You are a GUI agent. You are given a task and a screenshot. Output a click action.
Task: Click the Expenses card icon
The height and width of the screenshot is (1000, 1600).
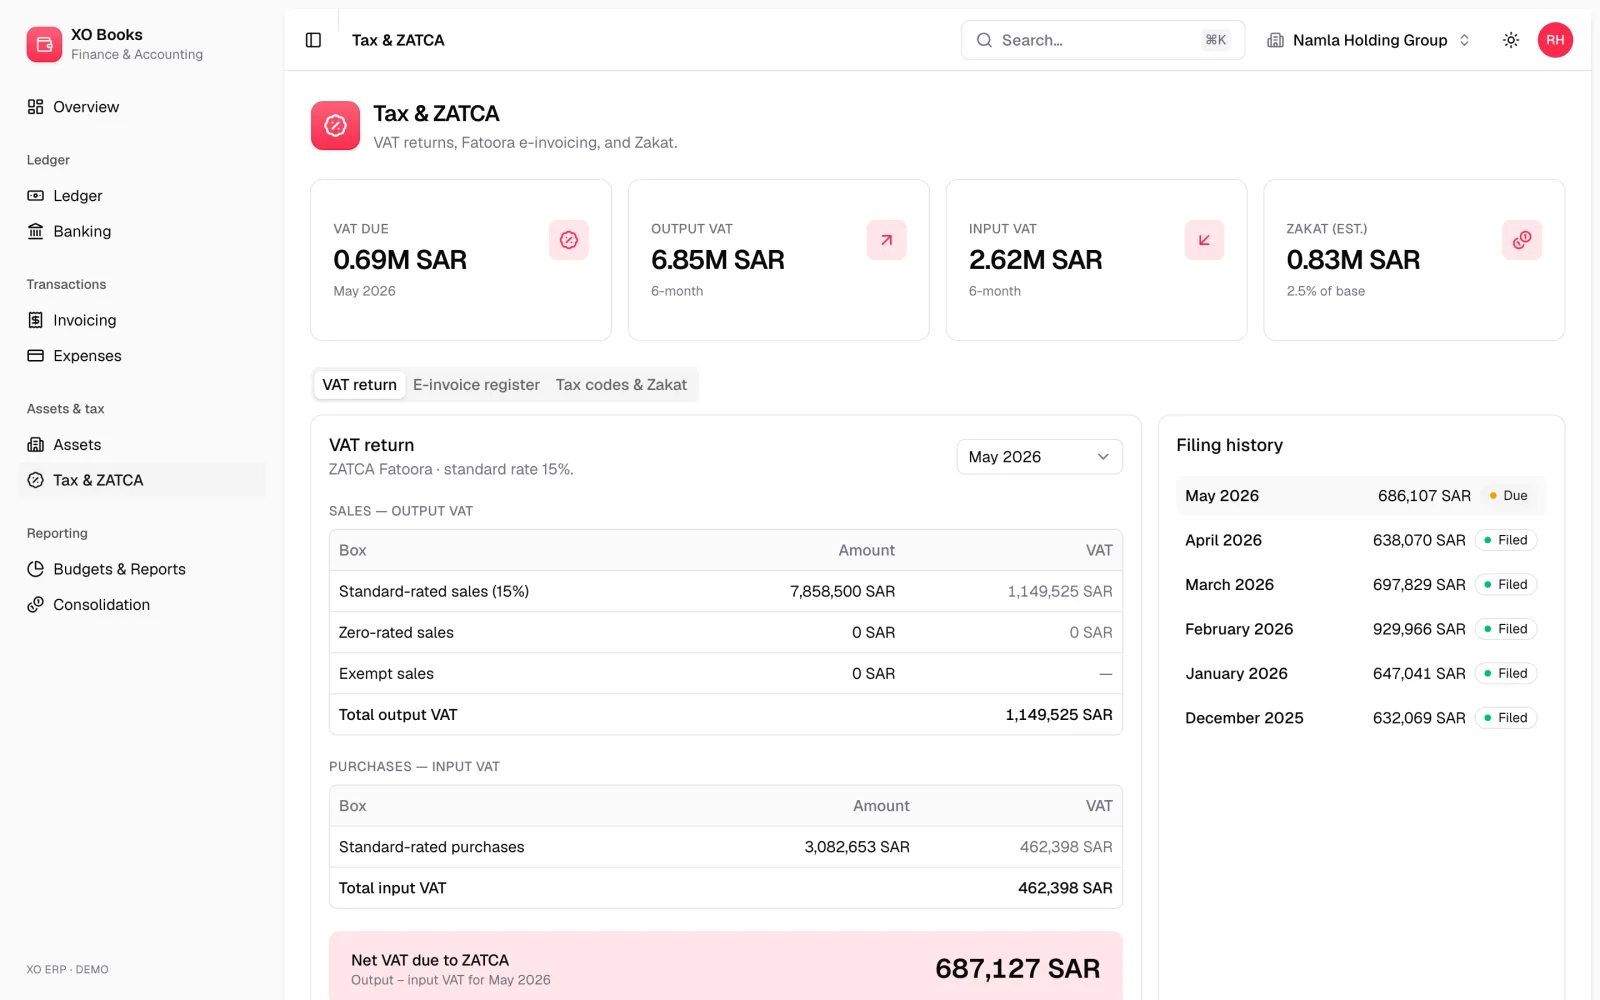click(36, 356)
